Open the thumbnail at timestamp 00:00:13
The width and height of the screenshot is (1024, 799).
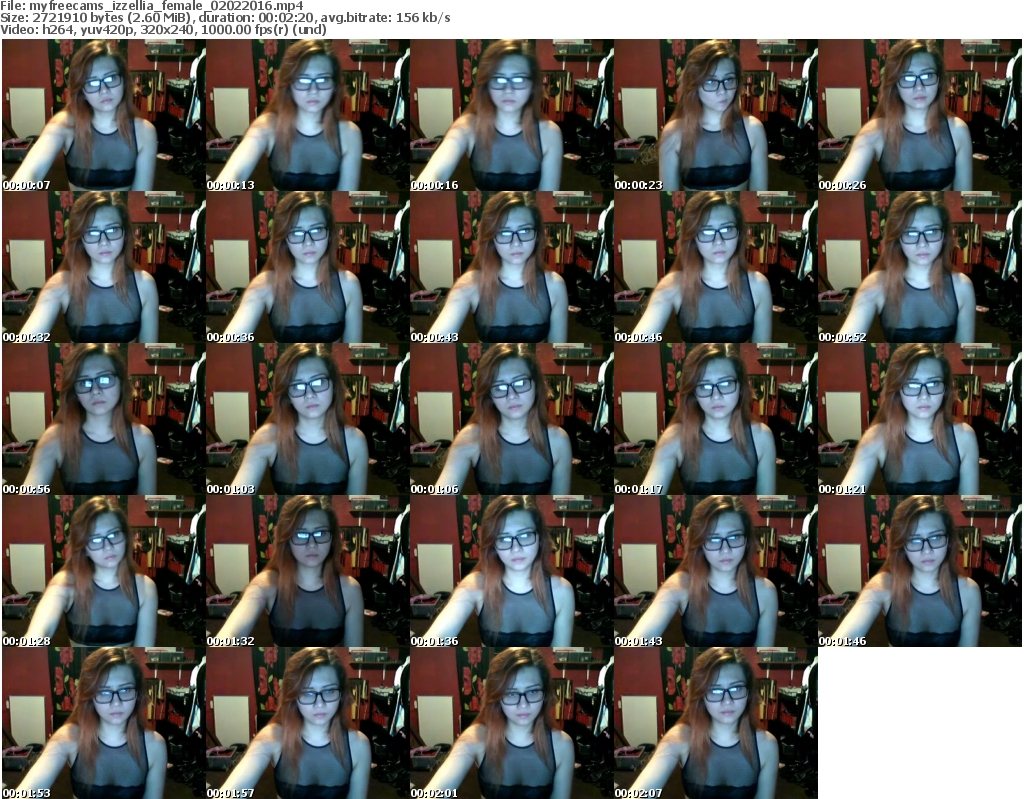point(308,115)
